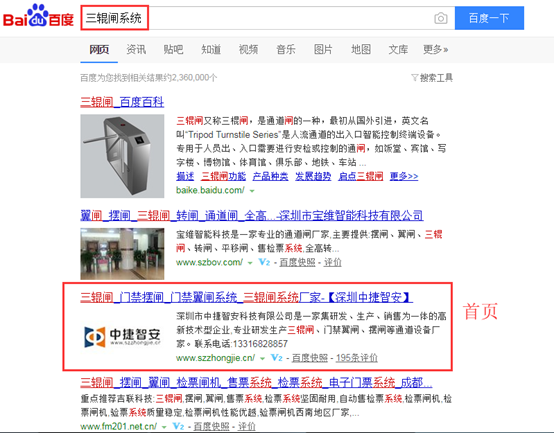Click the V2 badge next to fm201.net.cn
The width and height of the screenshot is (554, 433).
(x=178, y=426)
